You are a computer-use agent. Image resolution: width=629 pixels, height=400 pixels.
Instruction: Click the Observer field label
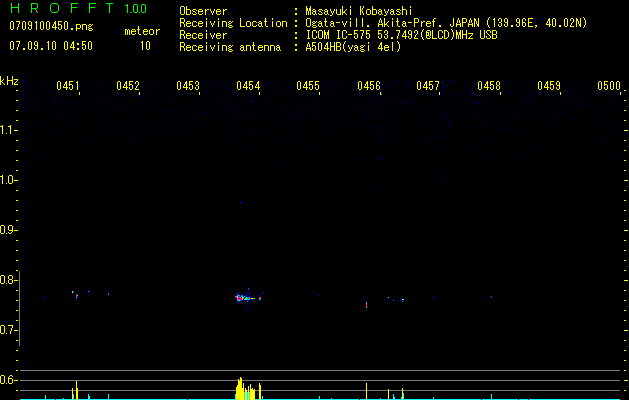tap(203, 11)
